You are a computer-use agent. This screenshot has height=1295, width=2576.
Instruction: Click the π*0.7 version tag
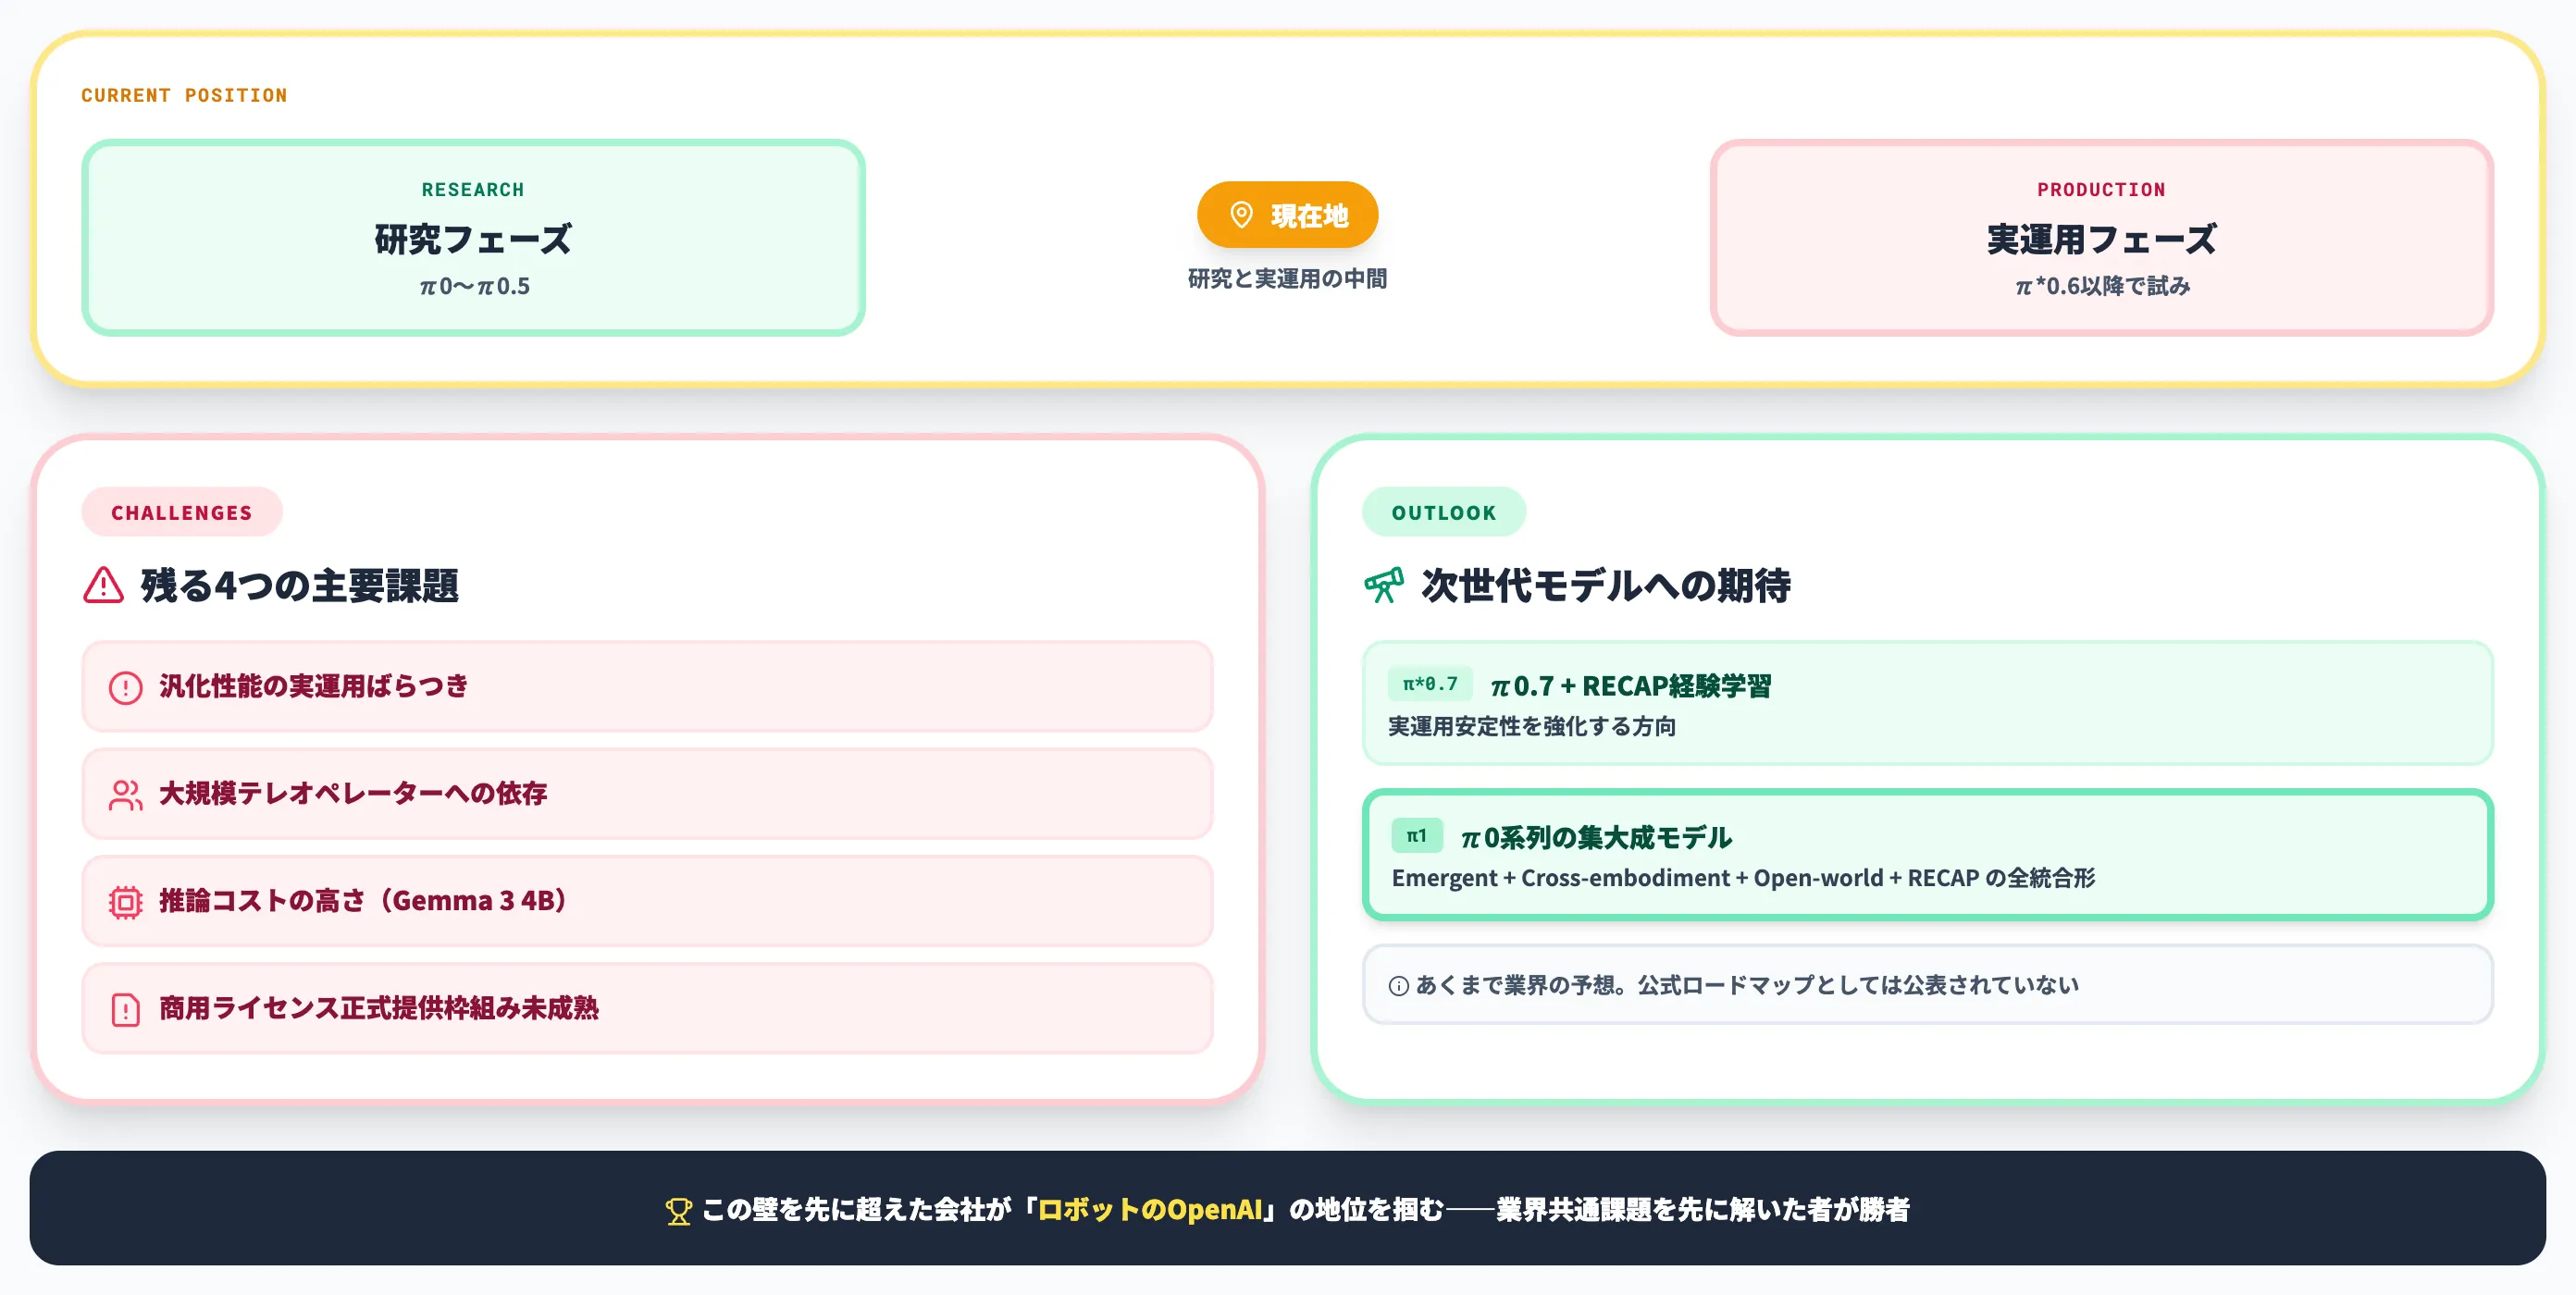click(x=1429, y=684)
